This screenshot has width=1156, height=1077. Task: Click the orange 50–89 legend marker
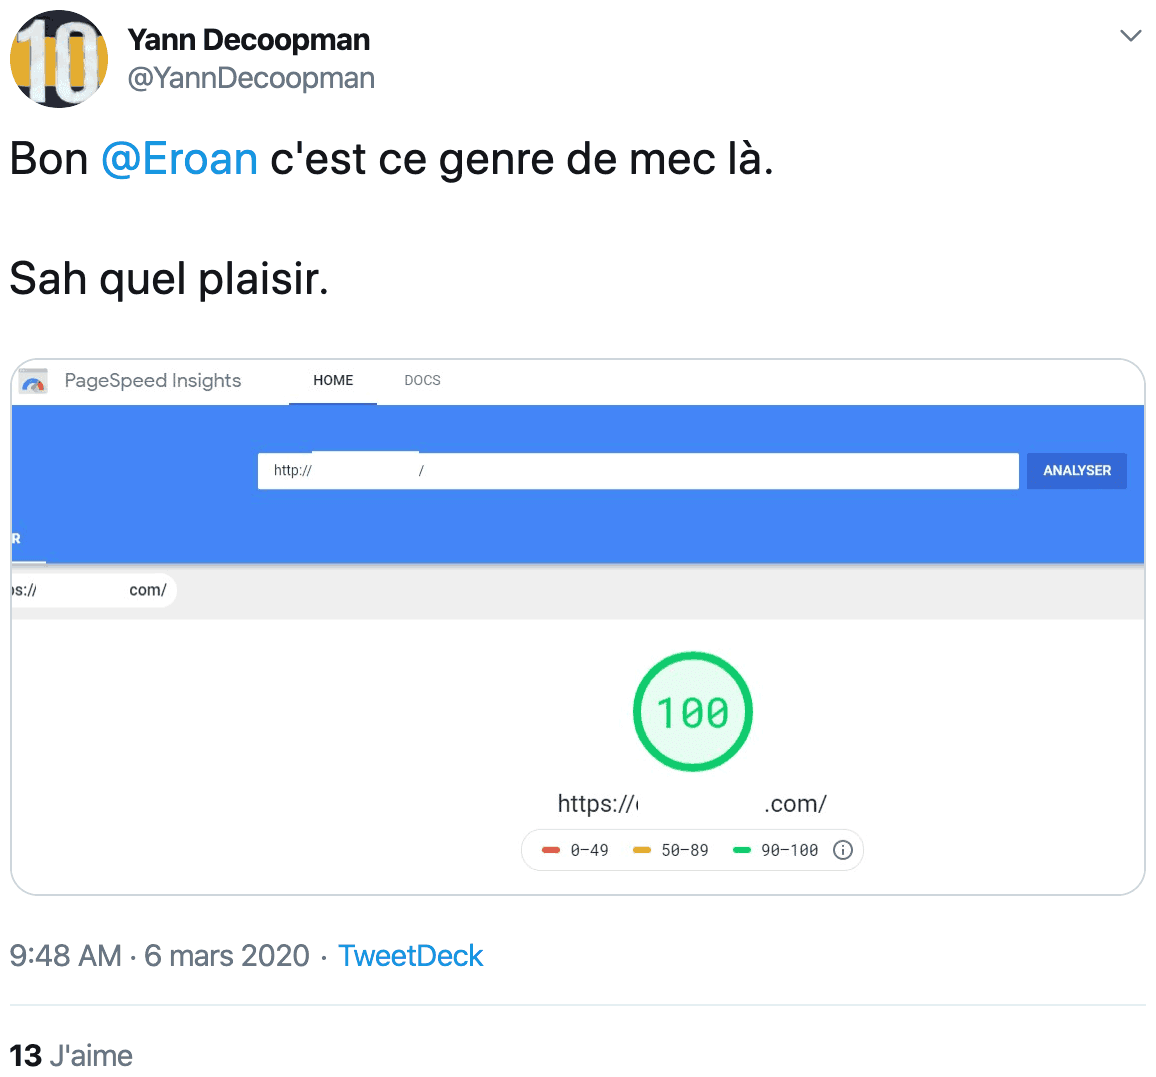[642, 850]
